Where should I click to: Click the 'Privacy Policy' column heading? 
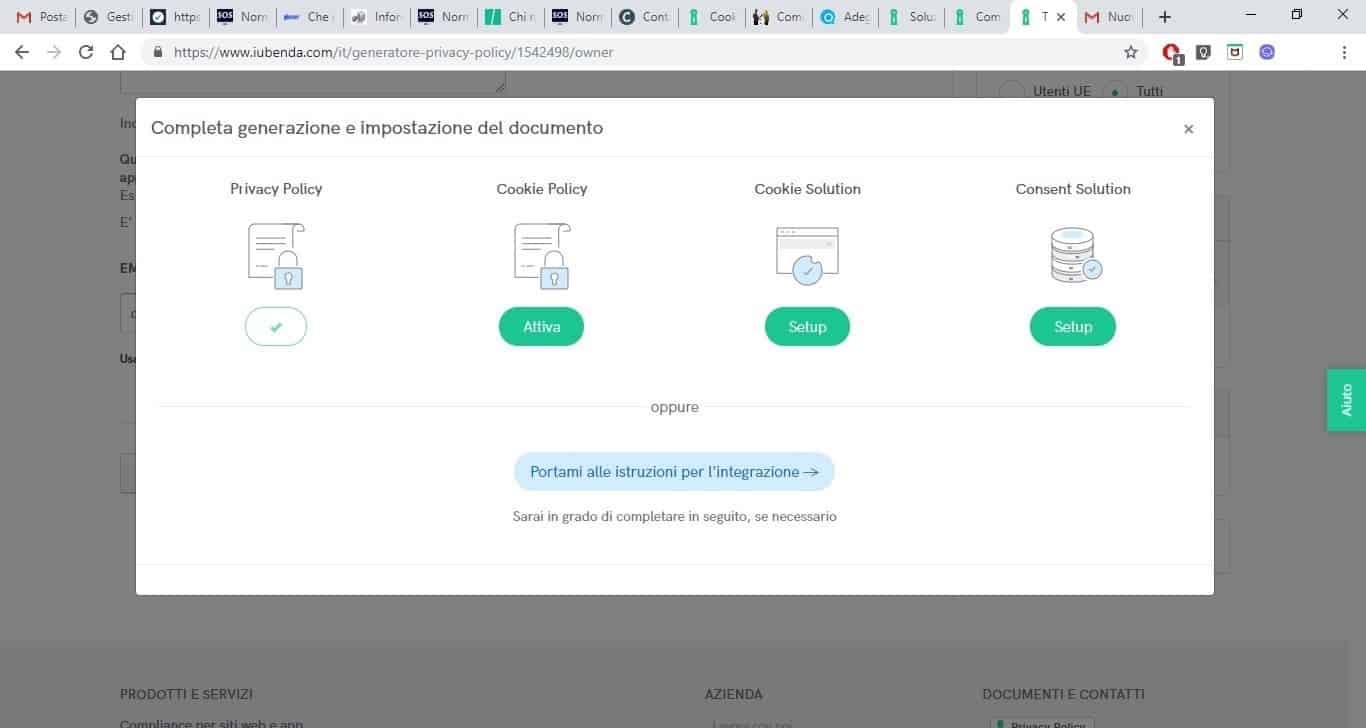pos(276,188)
